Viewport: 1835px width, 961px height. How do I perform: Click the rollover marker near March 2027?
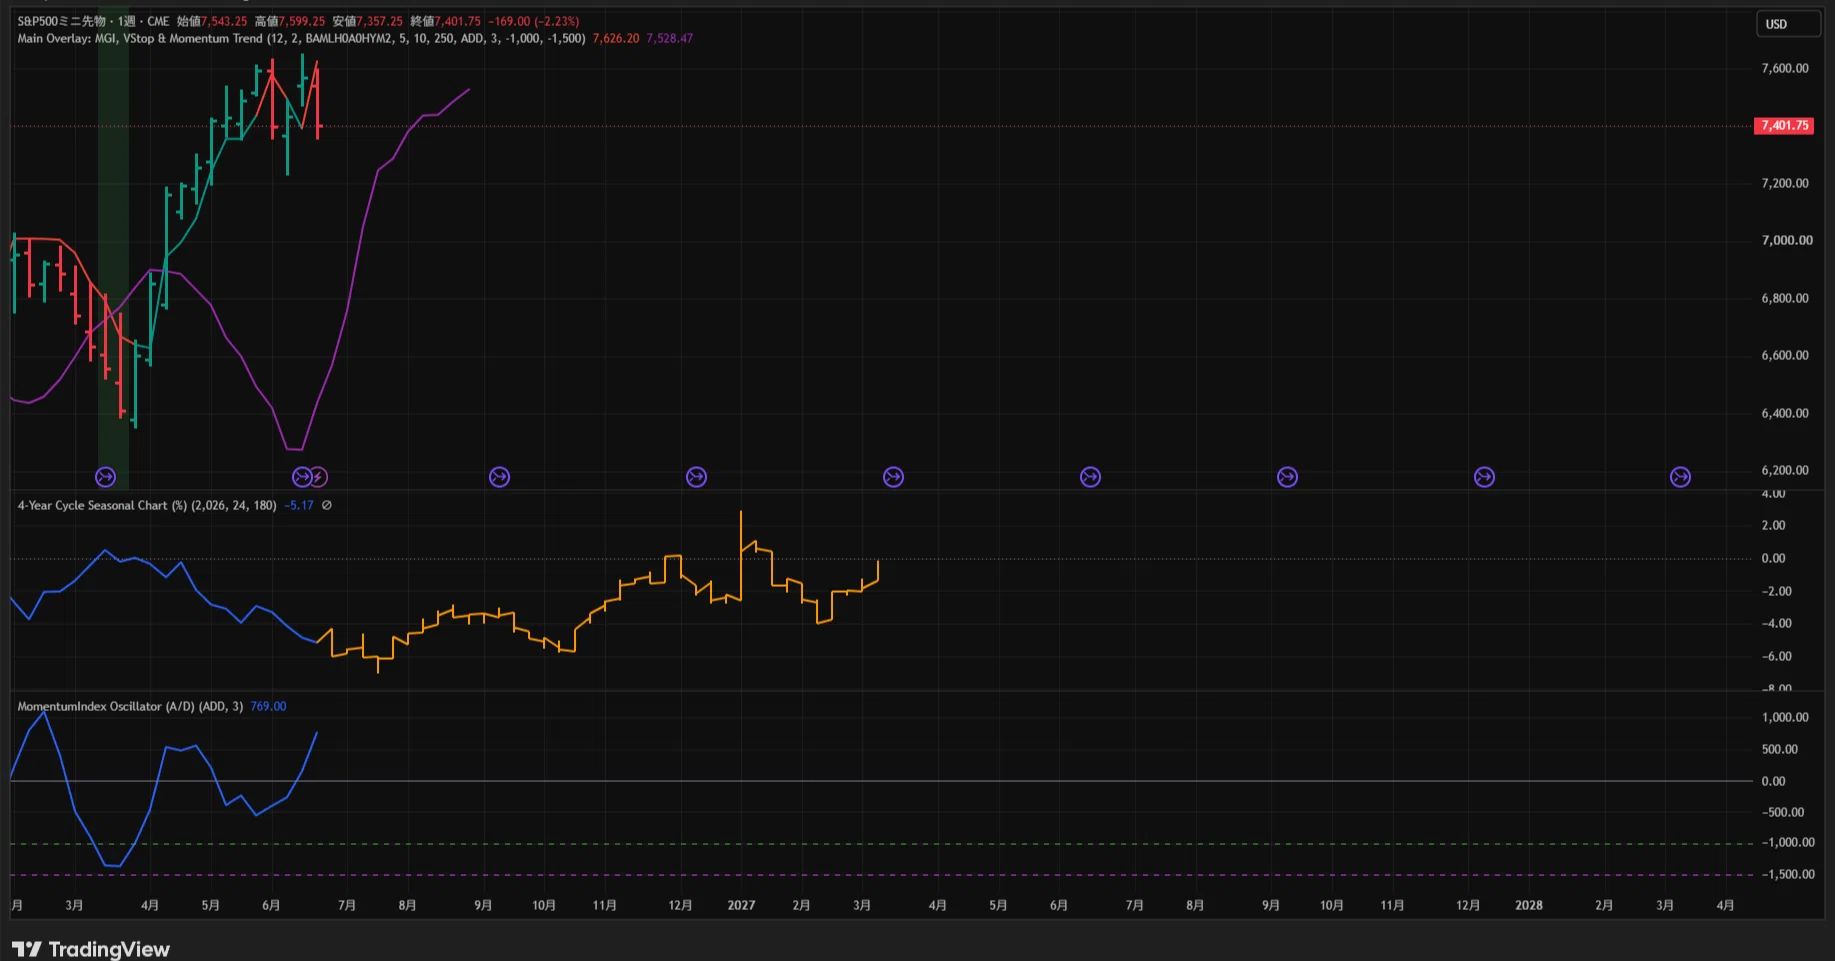coord(893,477)
